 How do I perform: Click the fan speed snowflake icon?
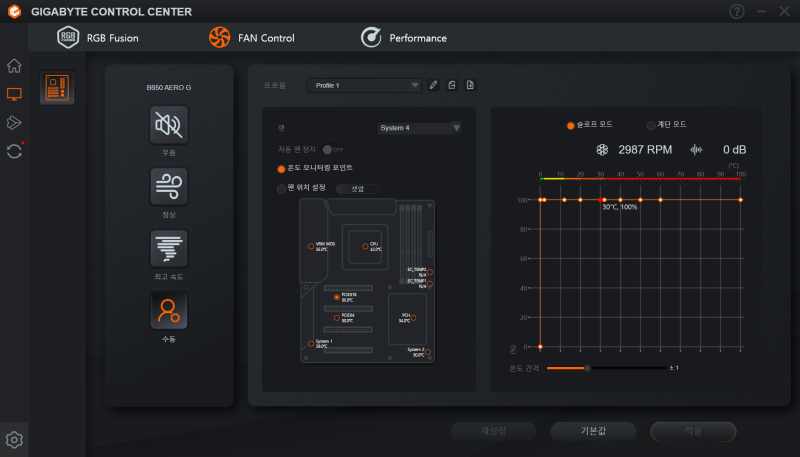coord(602,149)
